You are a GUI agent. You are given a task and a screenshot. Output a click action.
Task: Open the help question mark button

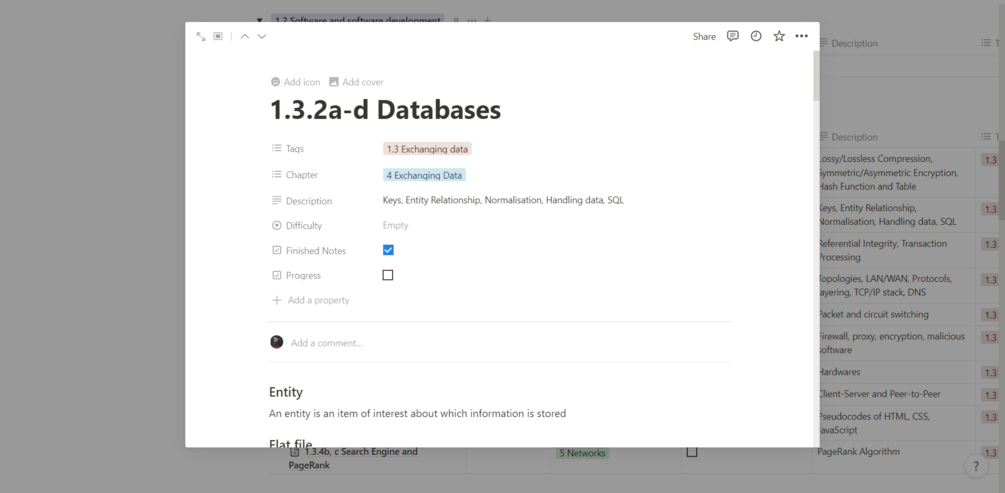pos(976,466)
